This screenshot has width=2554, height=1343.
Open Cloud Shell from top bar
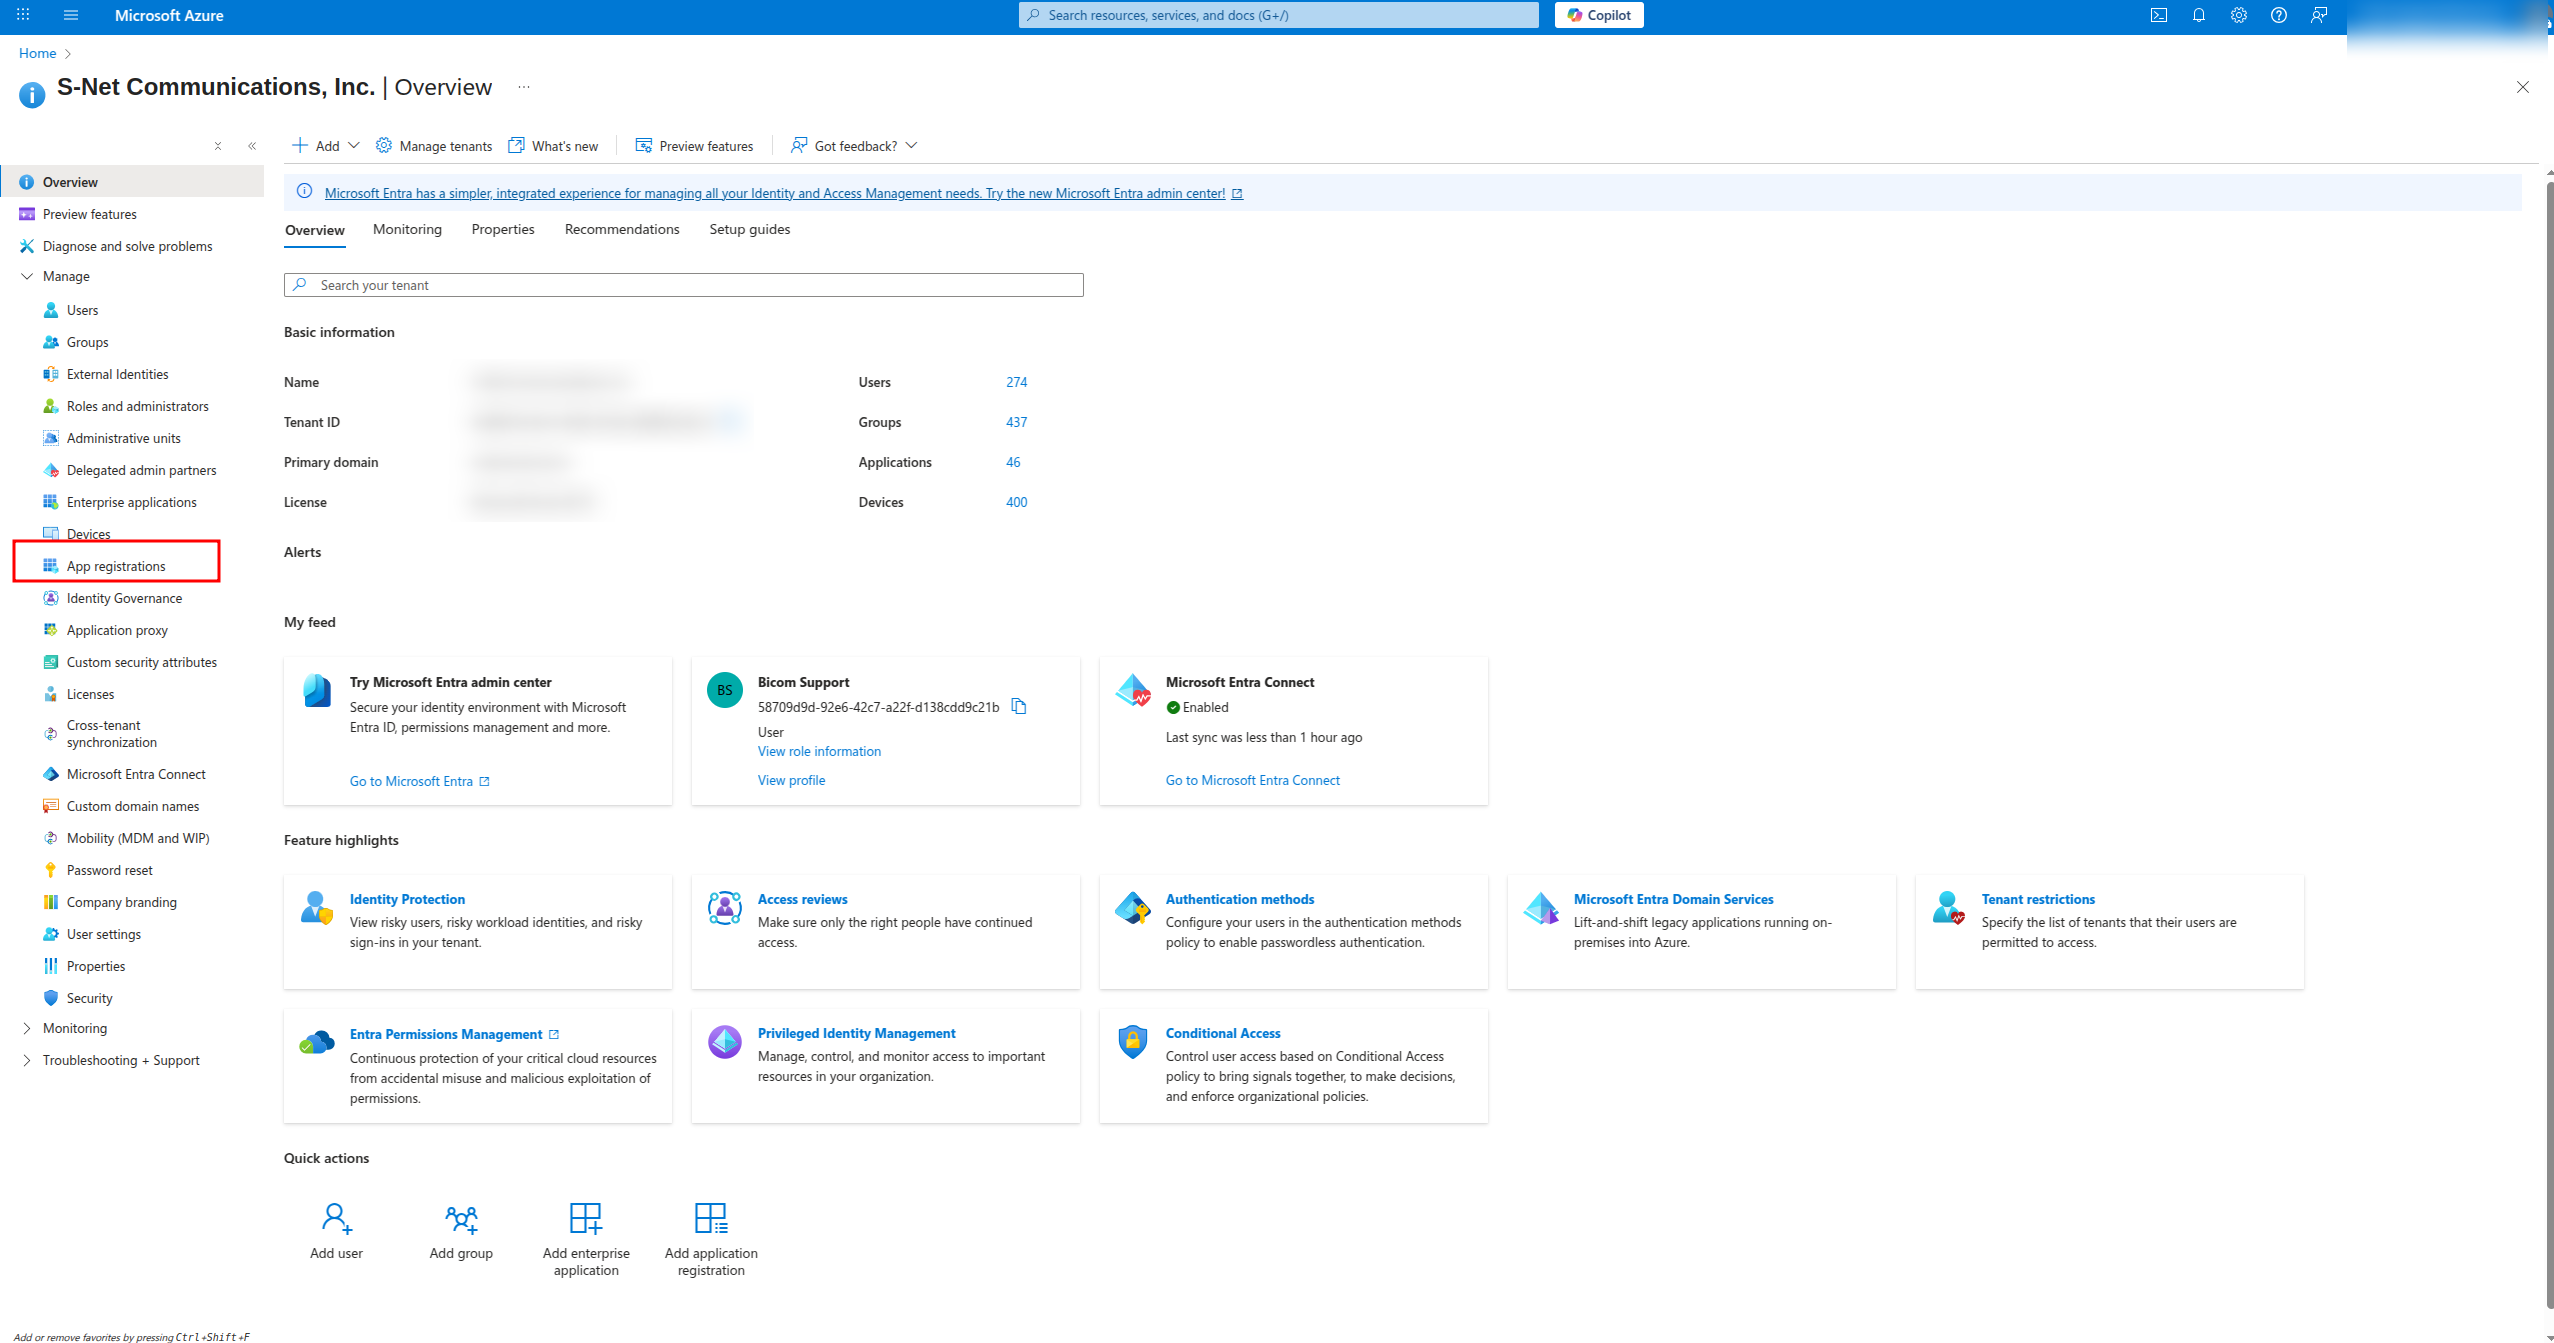[x=2159, y=15]
